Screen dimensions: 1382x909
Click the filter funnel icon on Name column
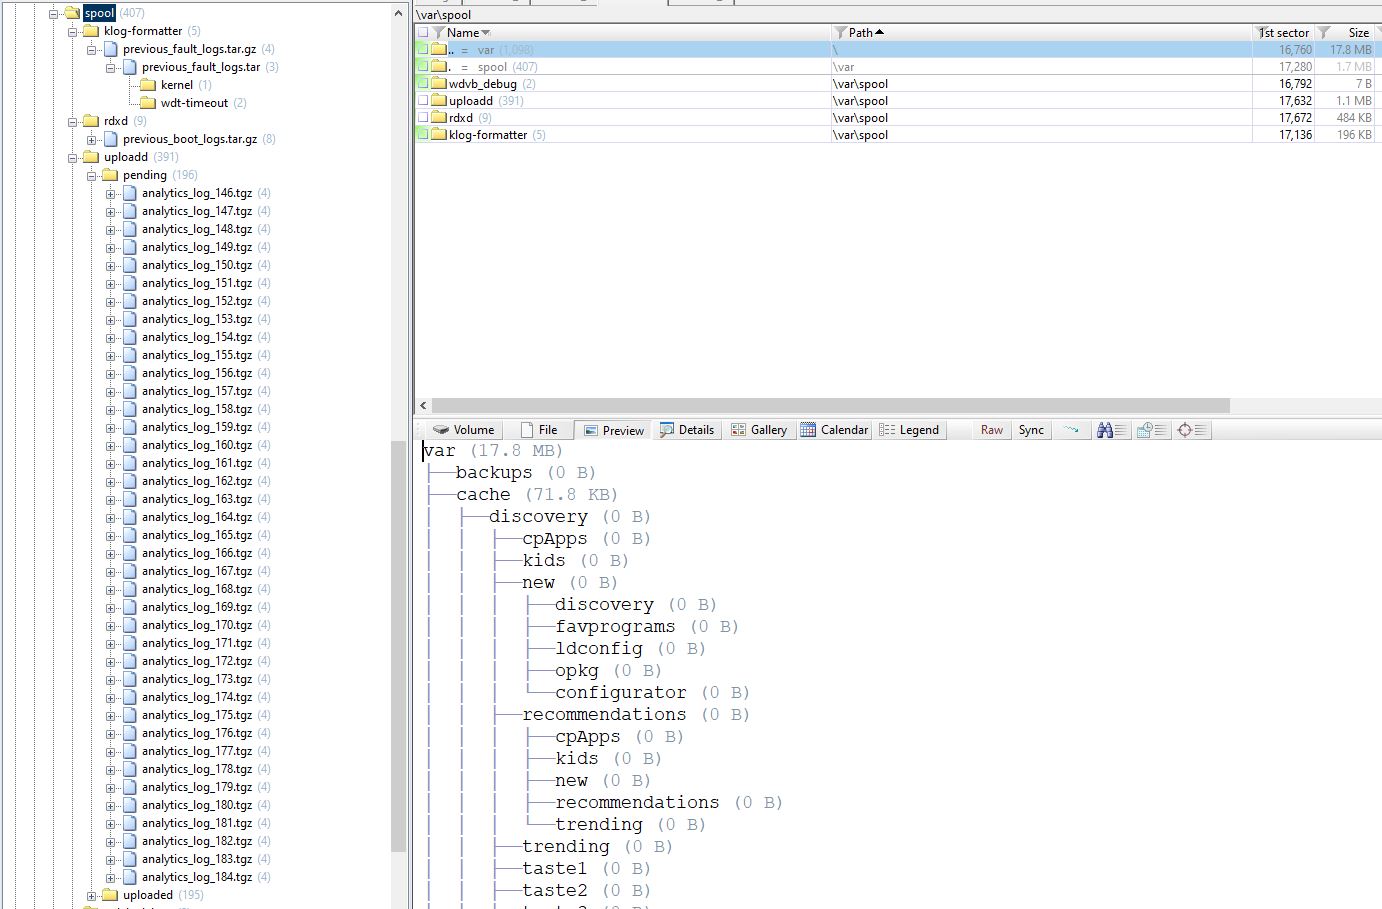(x=439, y=33)
